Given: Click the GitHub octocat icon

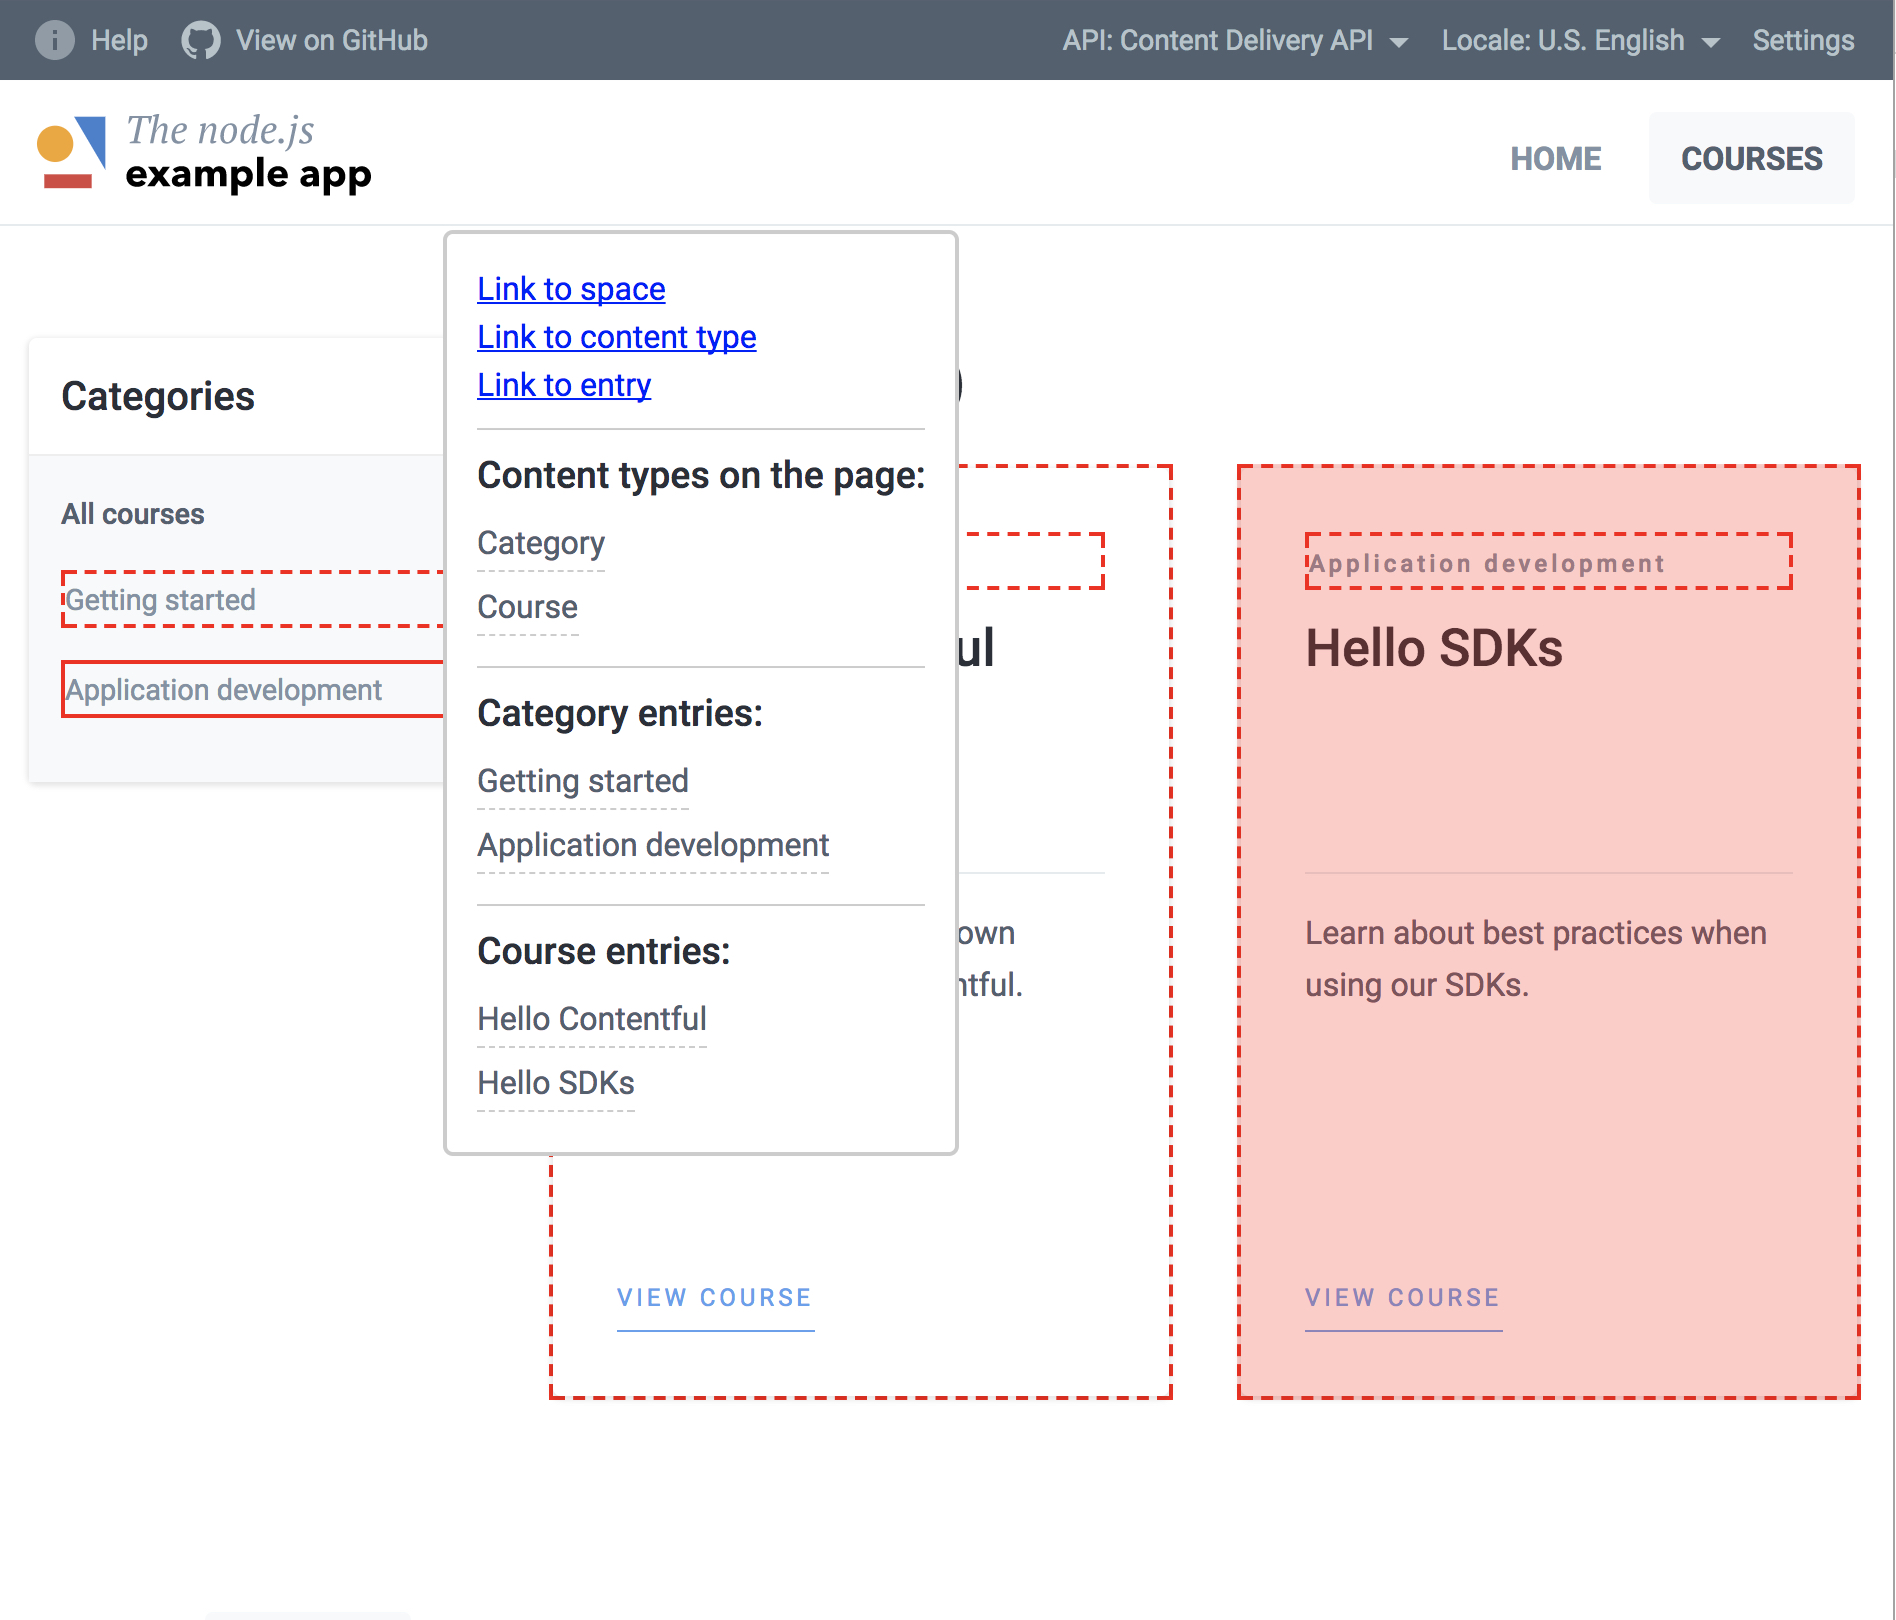Looking at the screenshot, I should tap(200, 40).
